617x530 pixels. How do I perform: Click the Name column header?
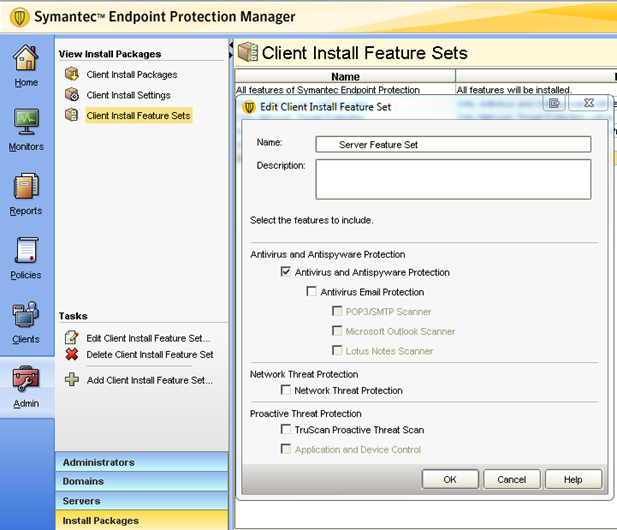click(x=345, y=76)
